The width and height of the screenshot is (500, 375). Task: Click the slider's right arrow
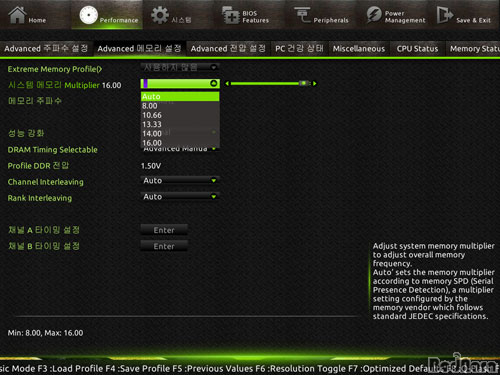tap(314, 83)
